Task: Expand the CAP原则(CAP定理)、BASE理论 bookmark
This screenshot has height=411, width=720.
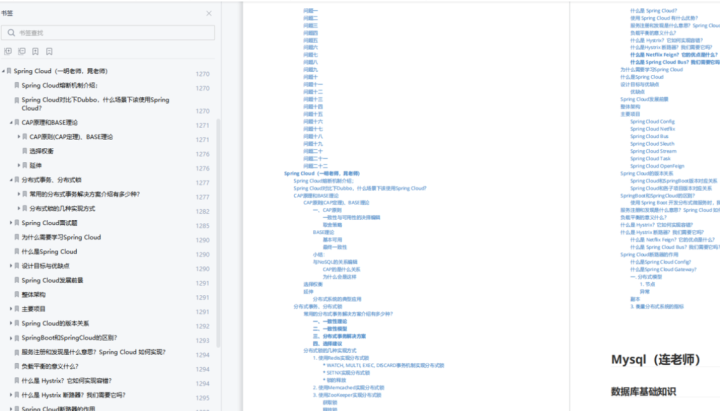Action: tap(19, 137)
